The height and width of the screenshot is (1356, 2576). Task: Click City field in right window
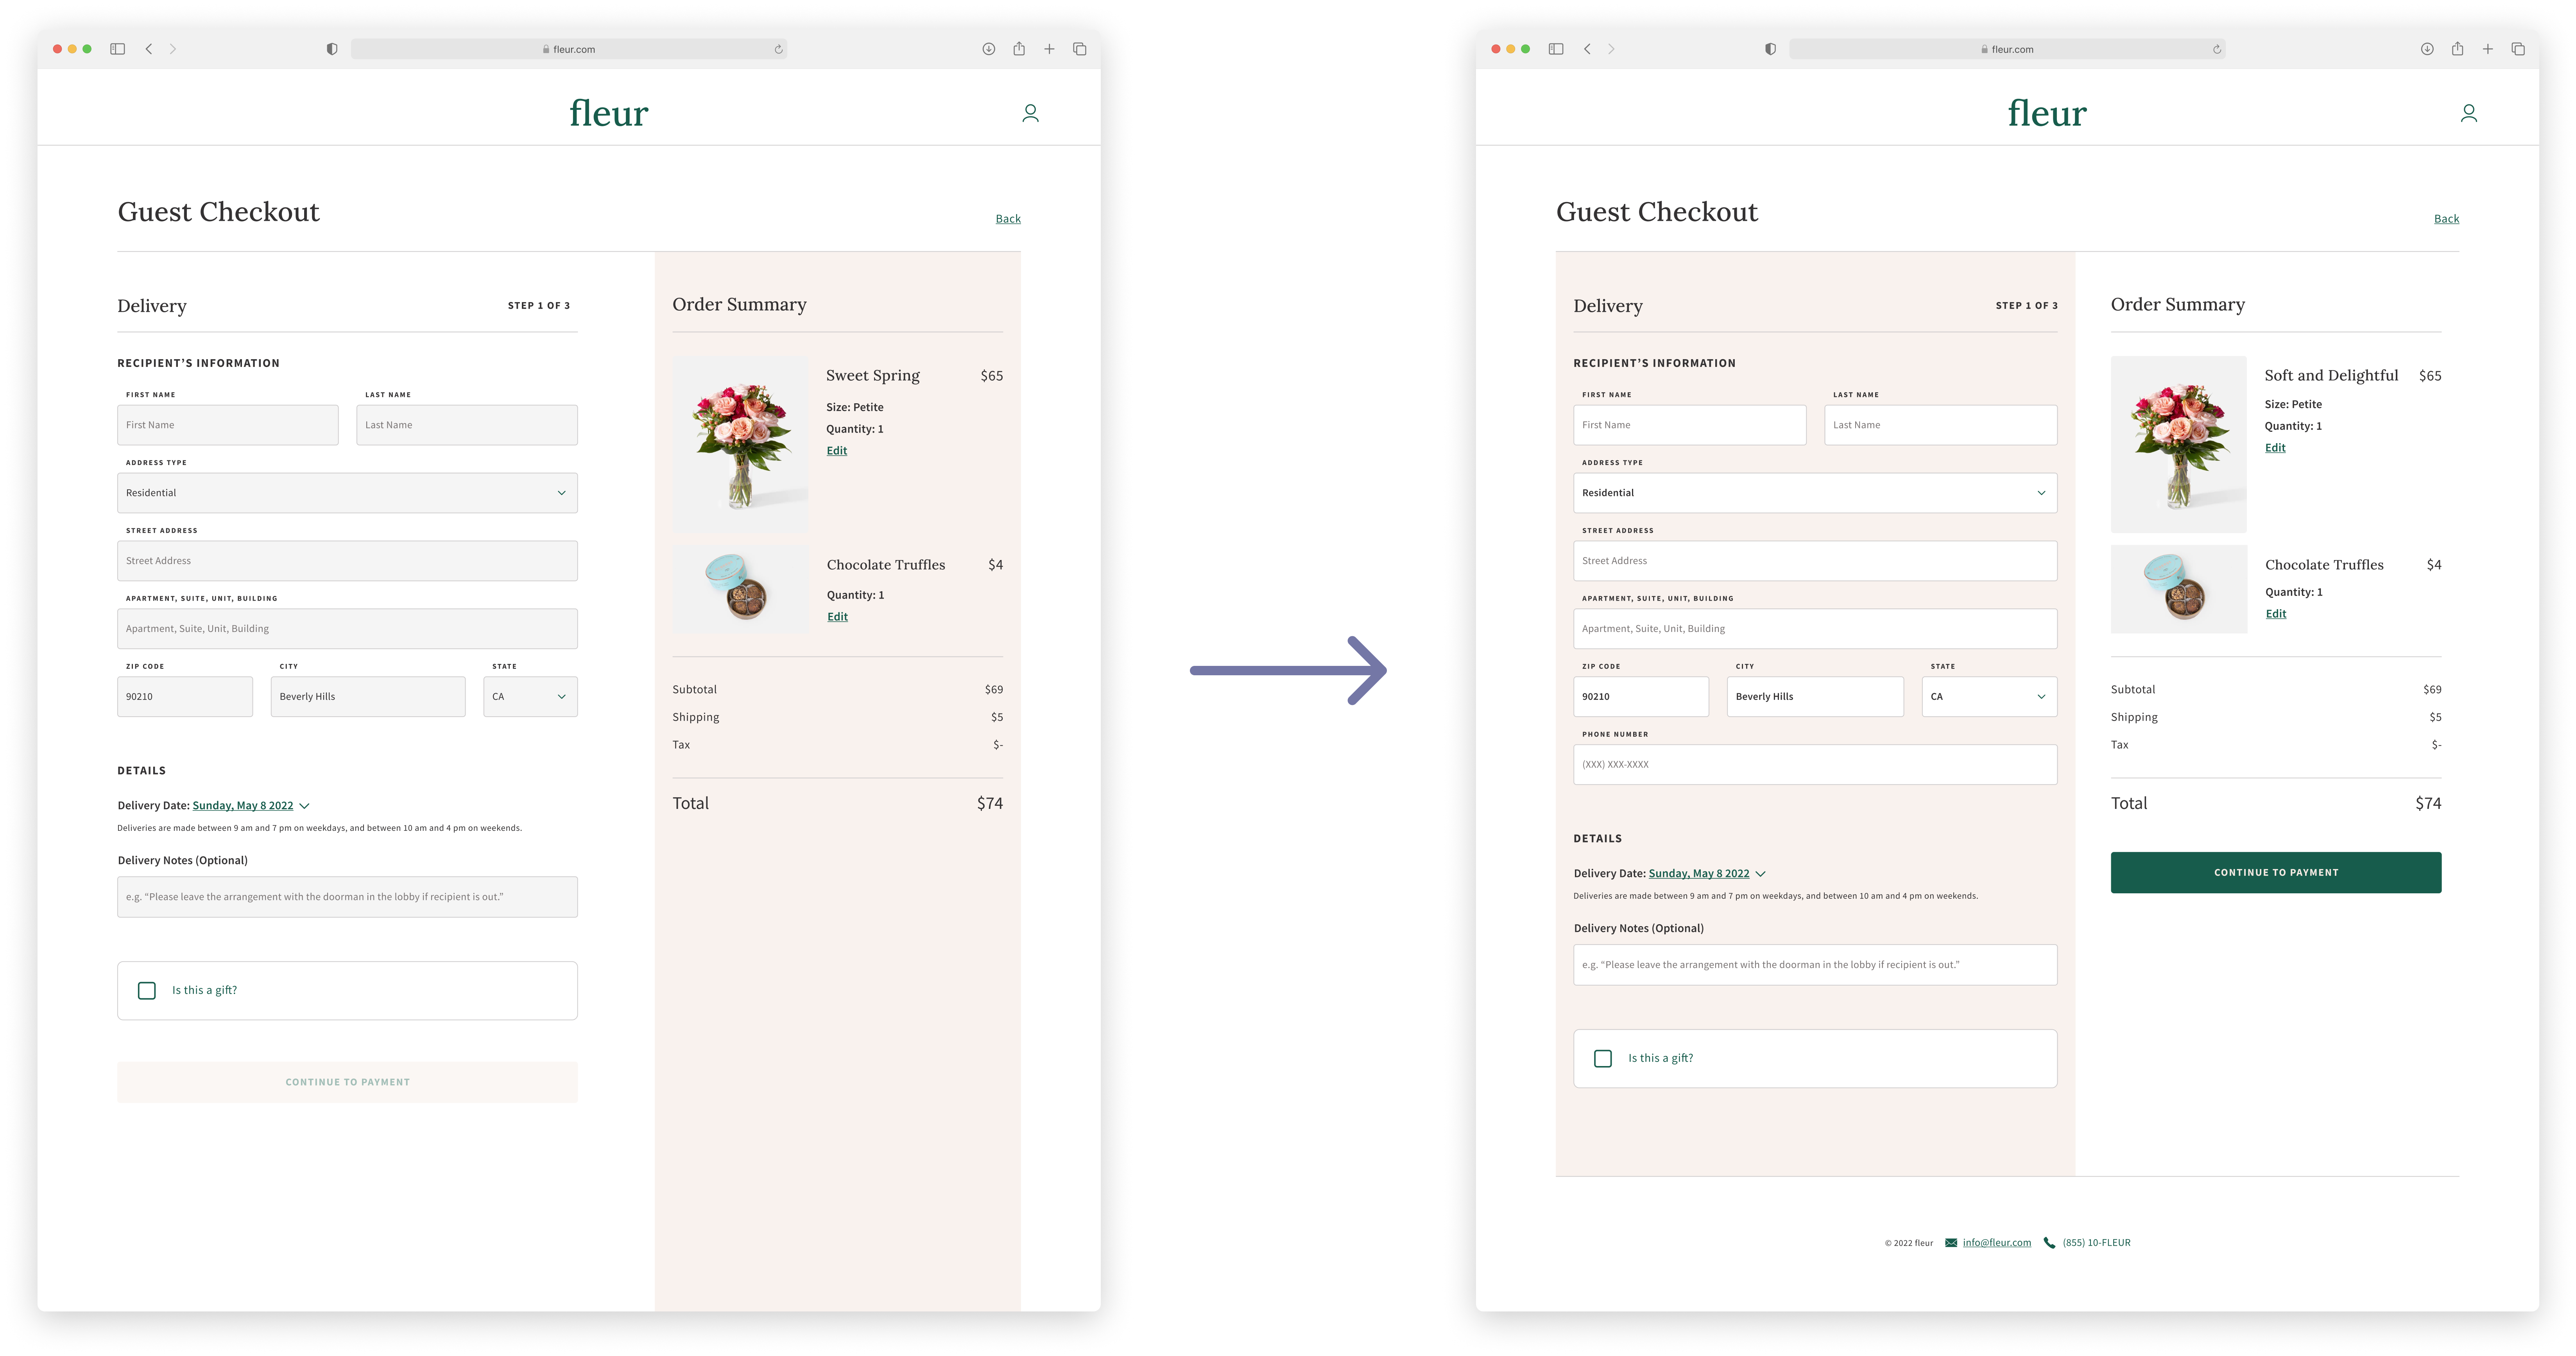(1815, 697)
